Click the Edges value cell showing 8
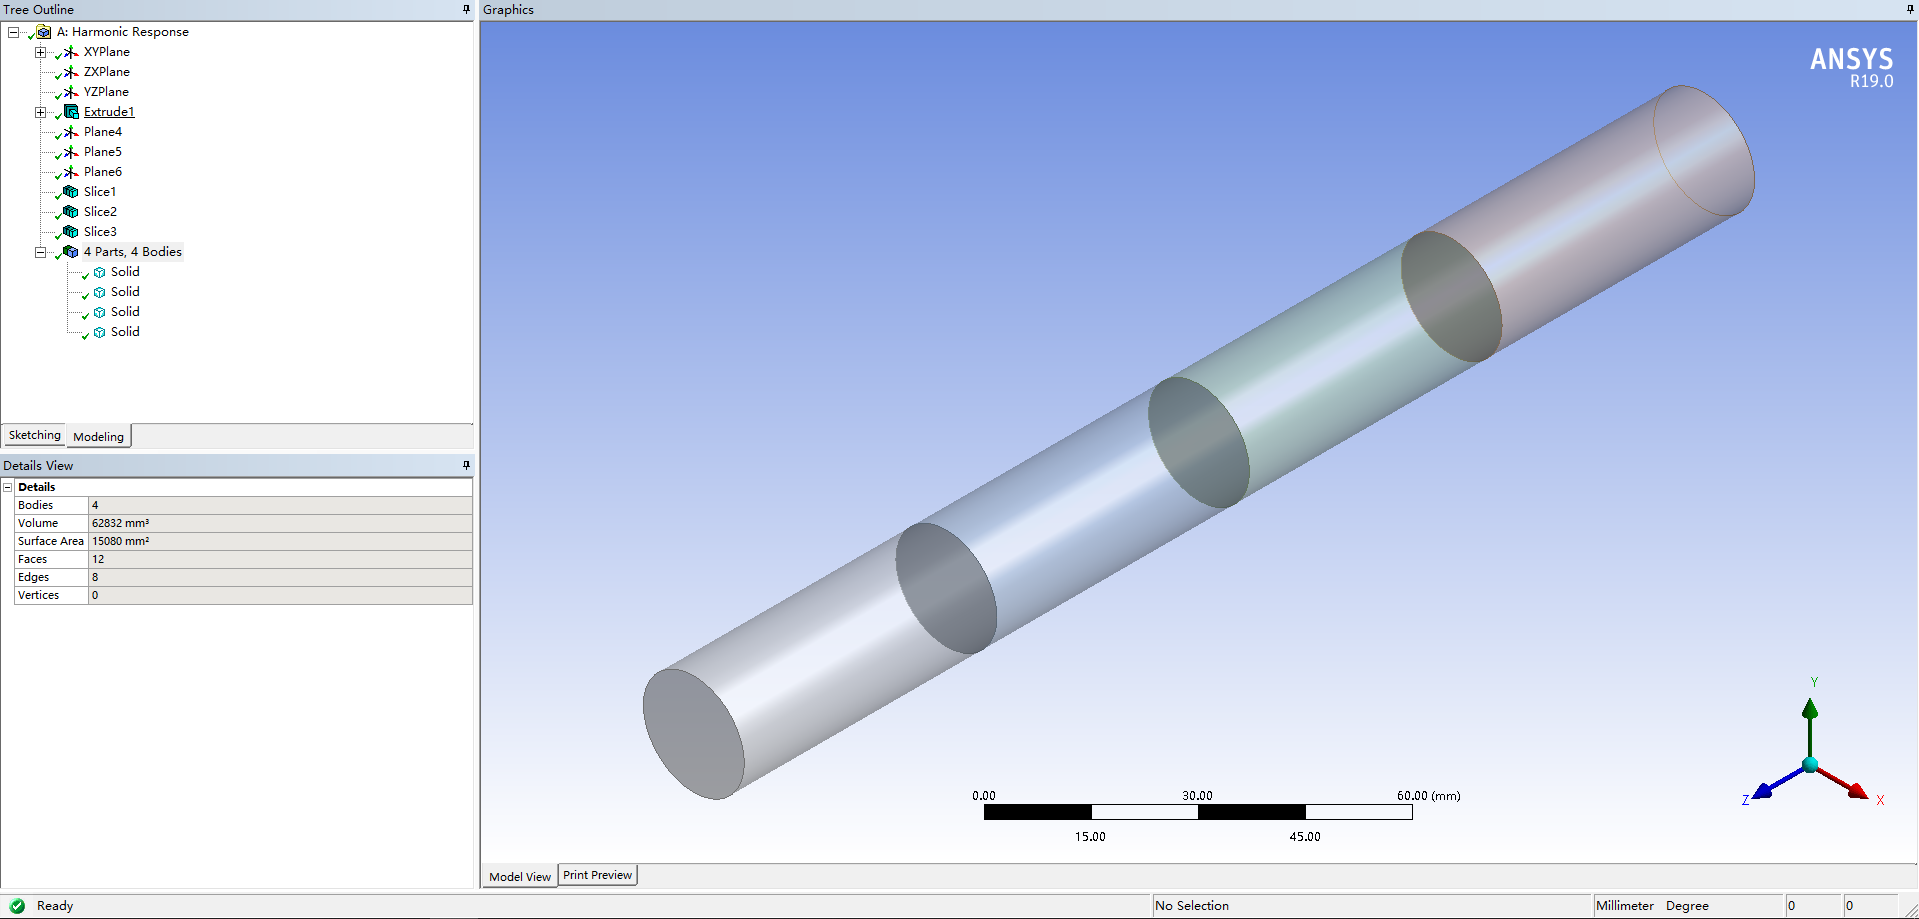 pyautogui.click(x=280, y=577)
